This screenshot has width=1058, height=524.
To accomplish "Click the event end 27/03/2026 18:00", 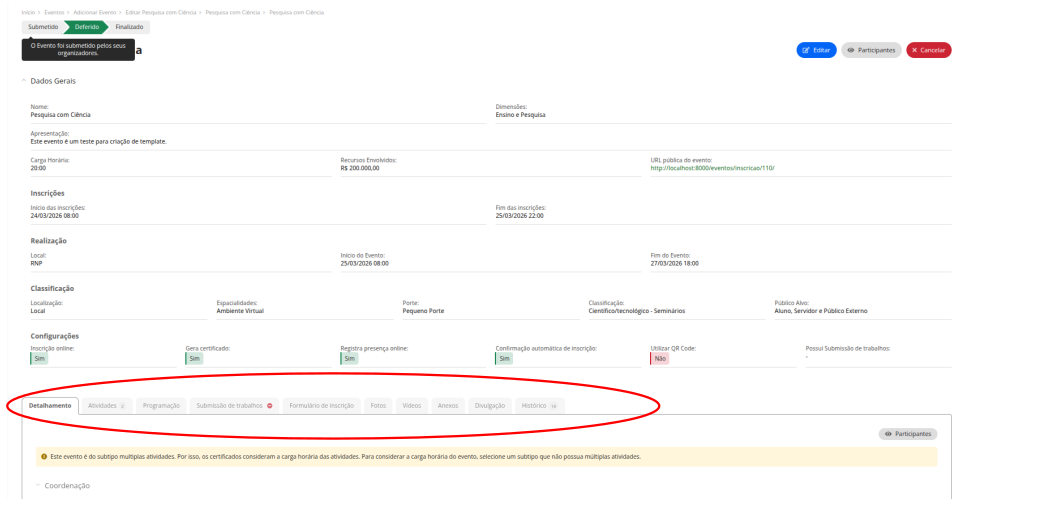I will click(675, 263).
